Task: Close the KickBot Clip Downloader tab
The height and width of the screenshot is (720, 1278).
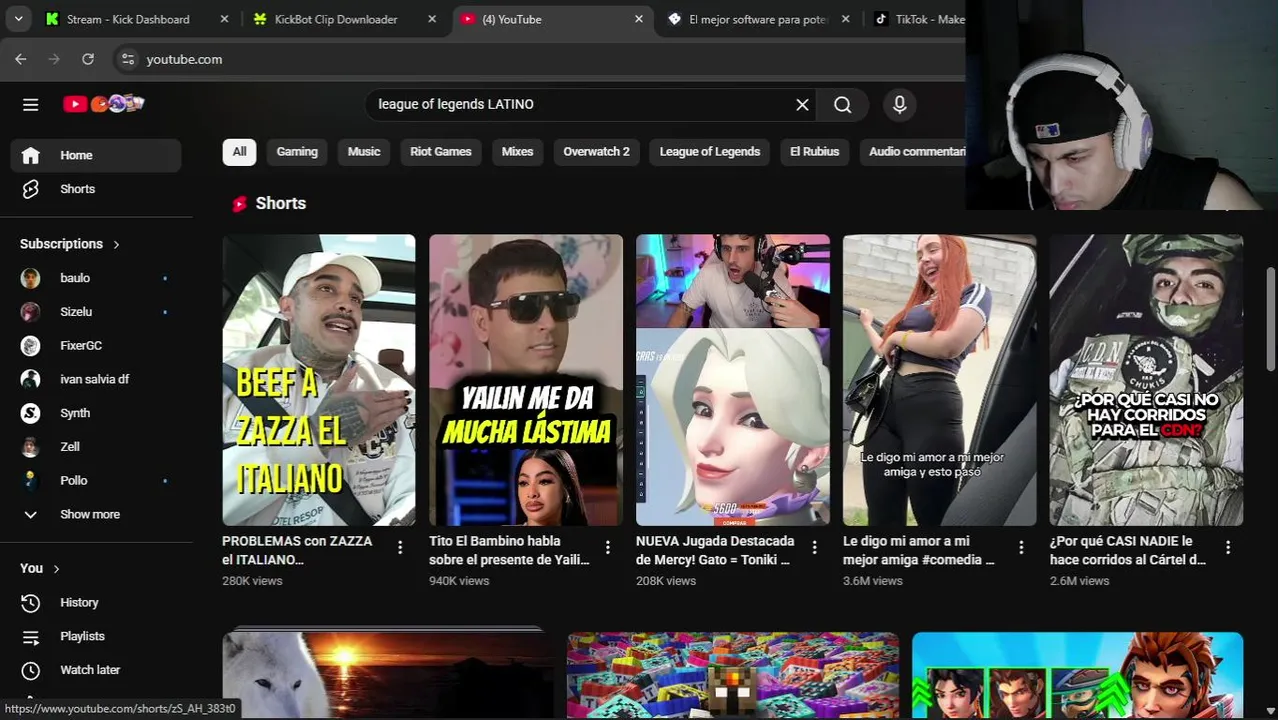Action: tap(432, 19)
